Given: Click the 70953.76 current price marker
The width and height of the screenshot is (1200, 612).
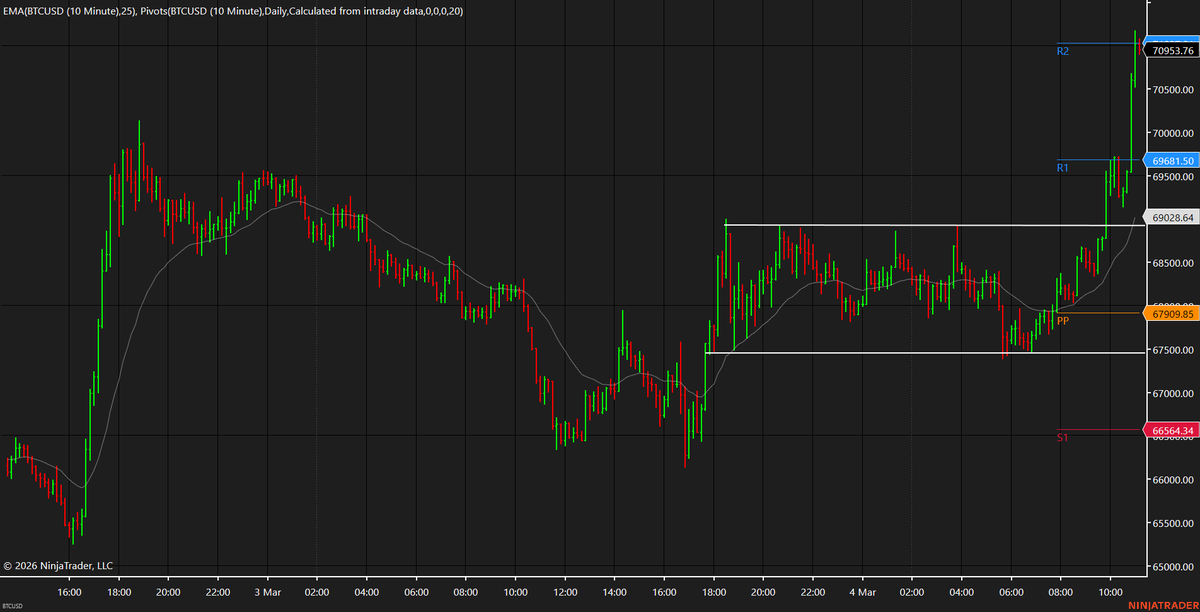Looking at the screenshot, I should (x=1170, y=50).
